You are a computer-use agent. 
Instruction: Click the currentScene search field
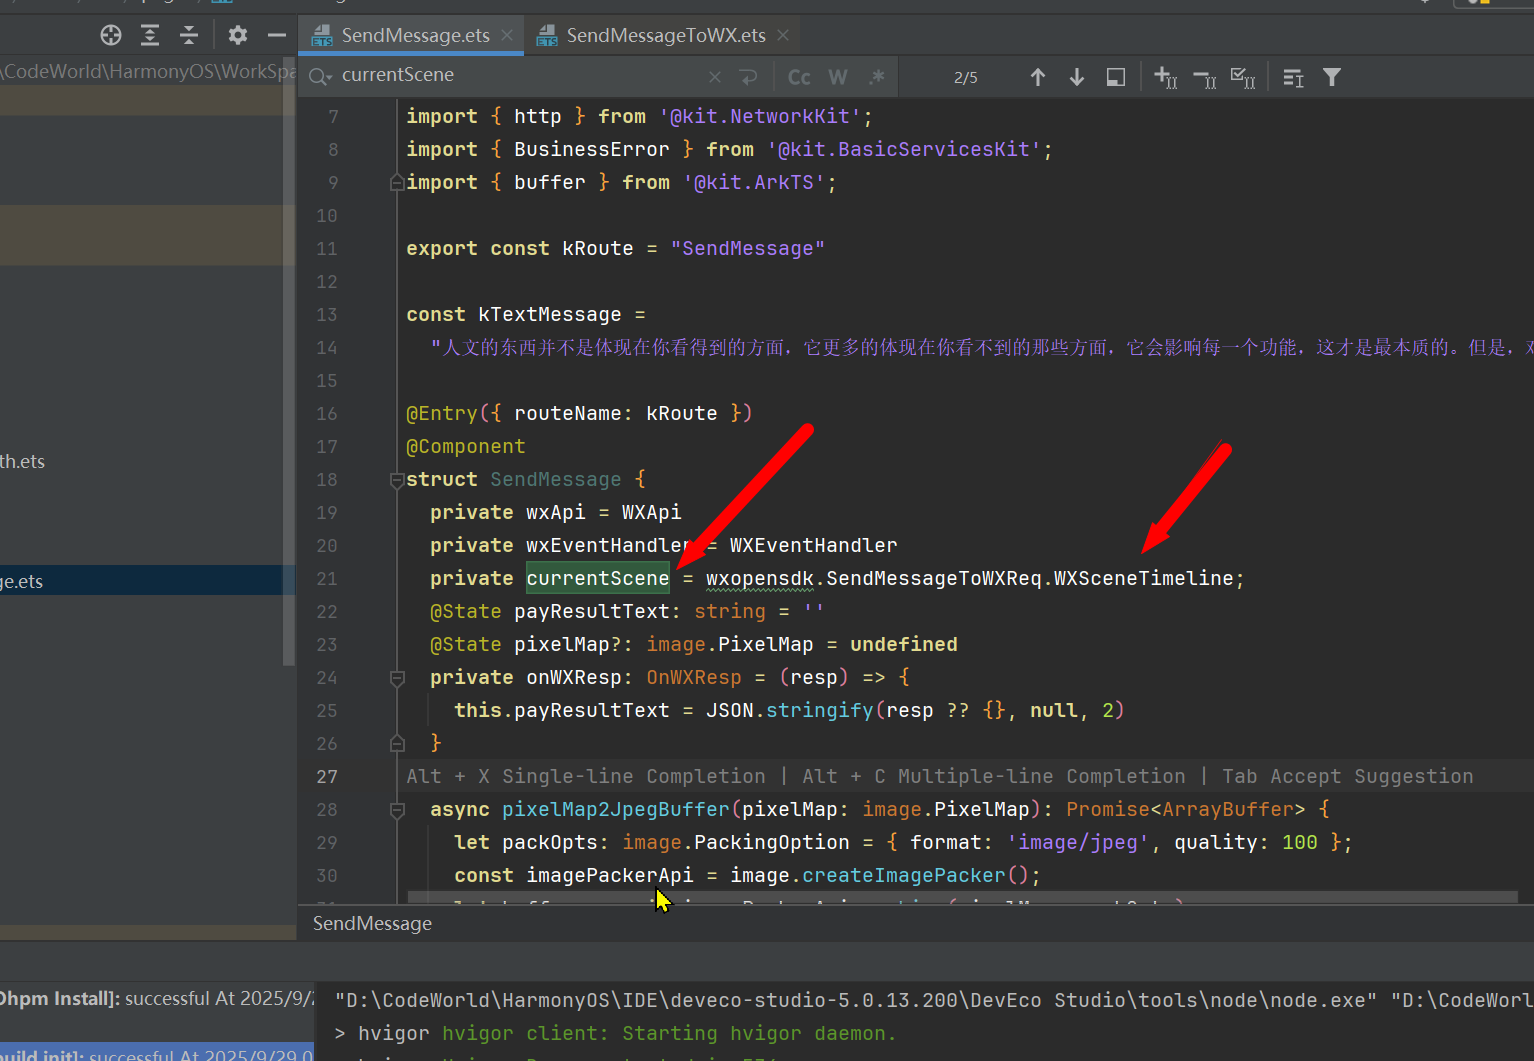coord(520,75)
